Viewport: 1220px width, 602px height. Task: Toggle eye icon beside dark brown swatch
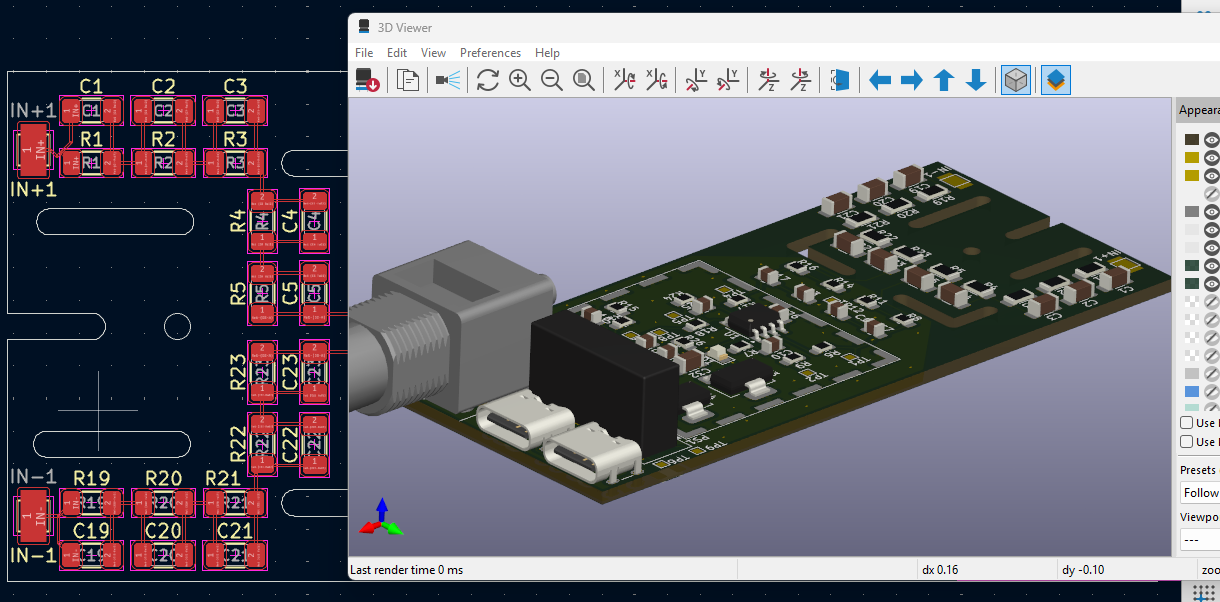point(1211,140)
